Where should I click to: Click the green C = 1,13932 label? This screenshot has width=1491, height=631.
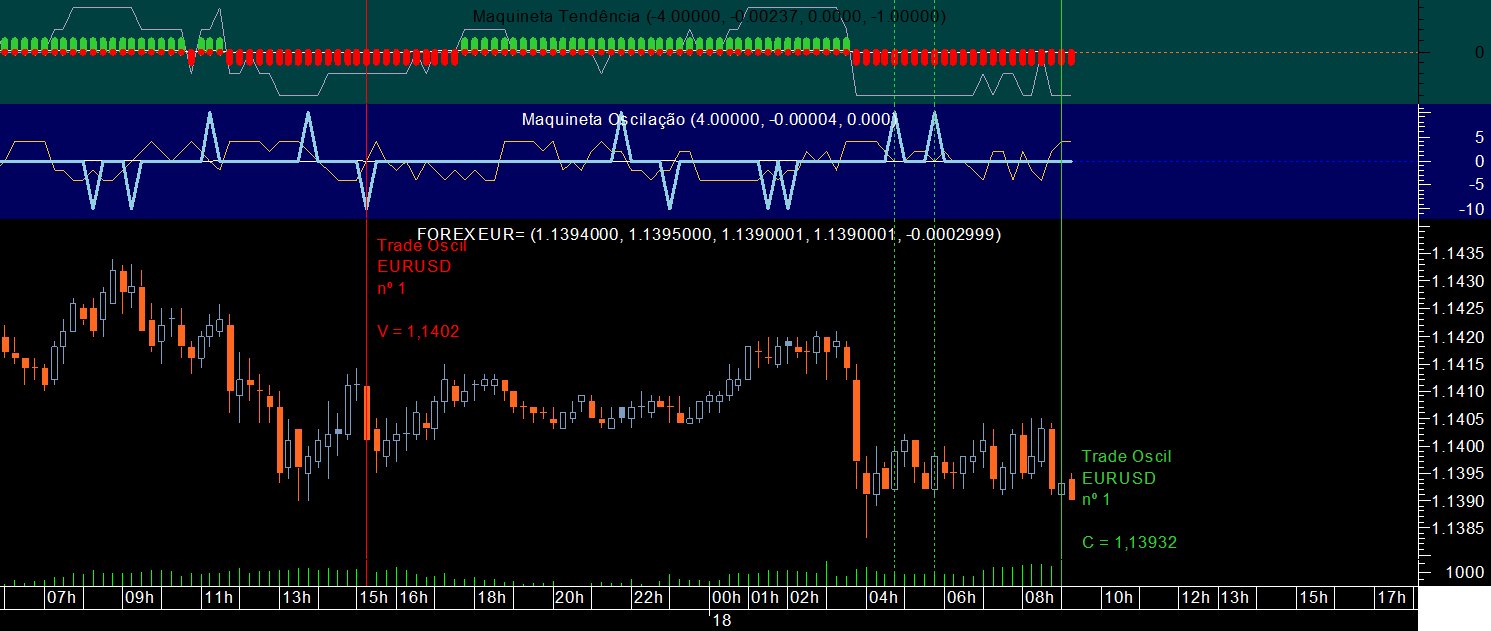click(x=1129, y=543)
